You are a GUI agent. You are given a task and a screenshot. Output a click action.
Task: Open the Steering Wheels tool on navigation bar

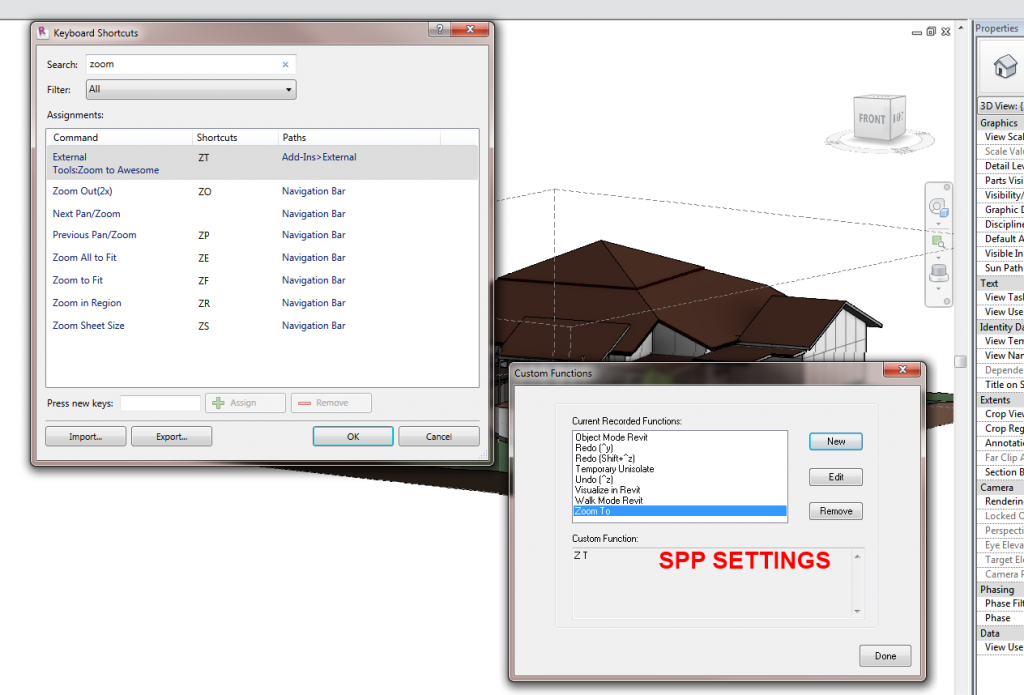click(x=937, y=205)
